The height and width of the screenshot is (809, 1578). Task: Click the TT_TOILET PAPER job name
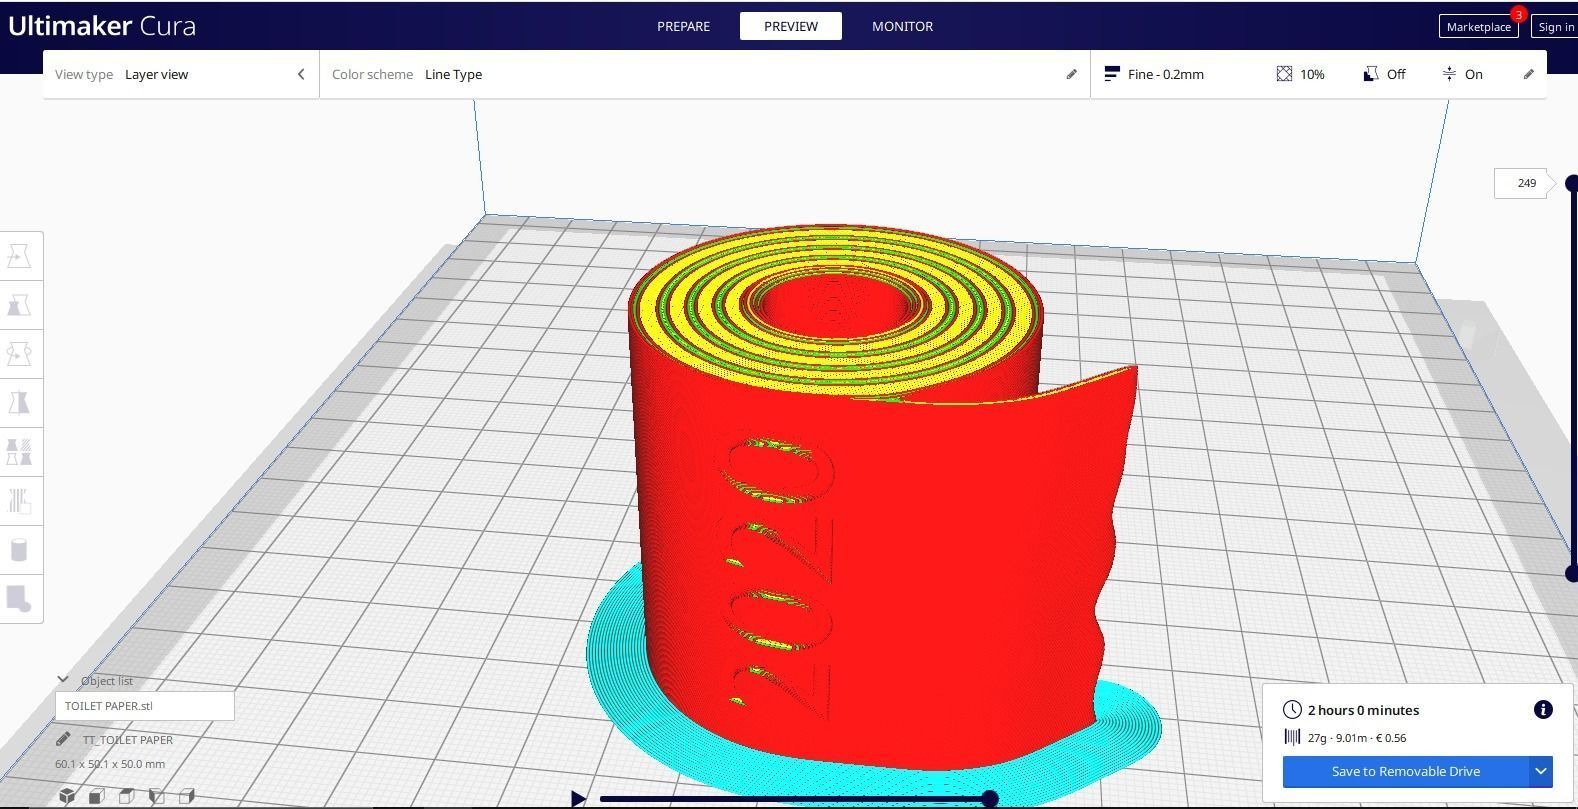click(128, 740)
